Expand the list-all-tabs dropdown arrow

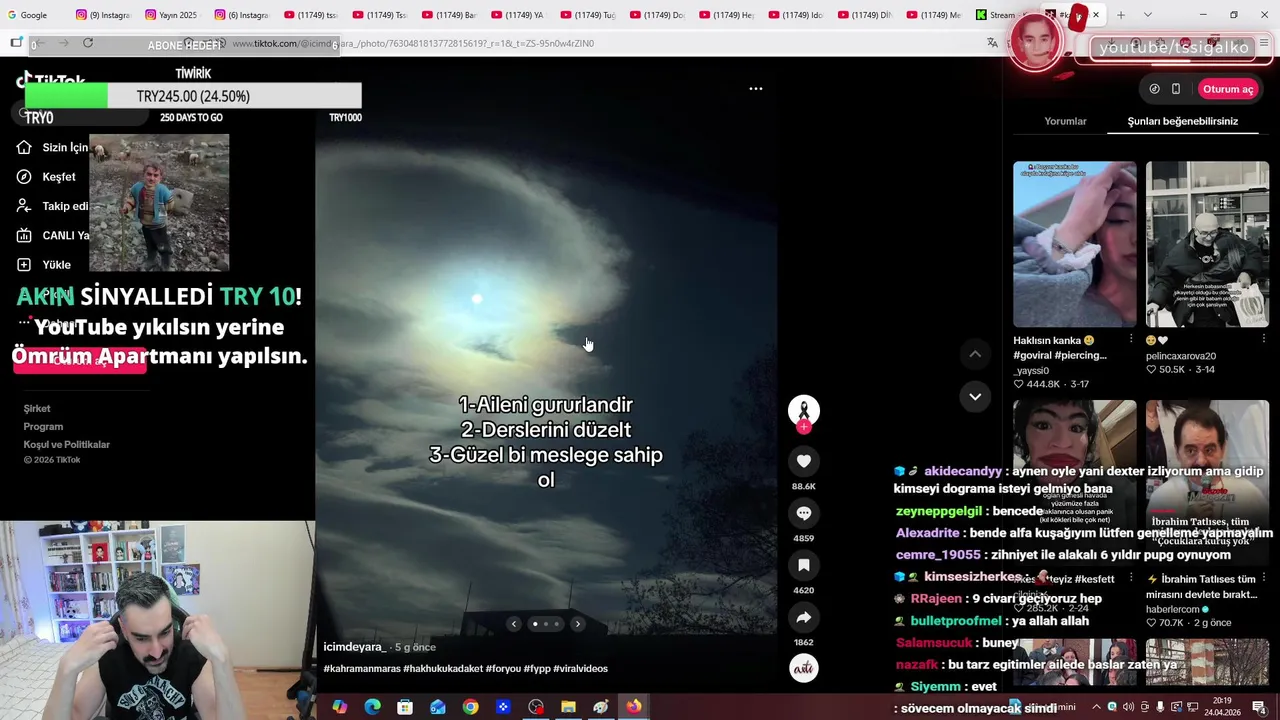[1147, 15]
